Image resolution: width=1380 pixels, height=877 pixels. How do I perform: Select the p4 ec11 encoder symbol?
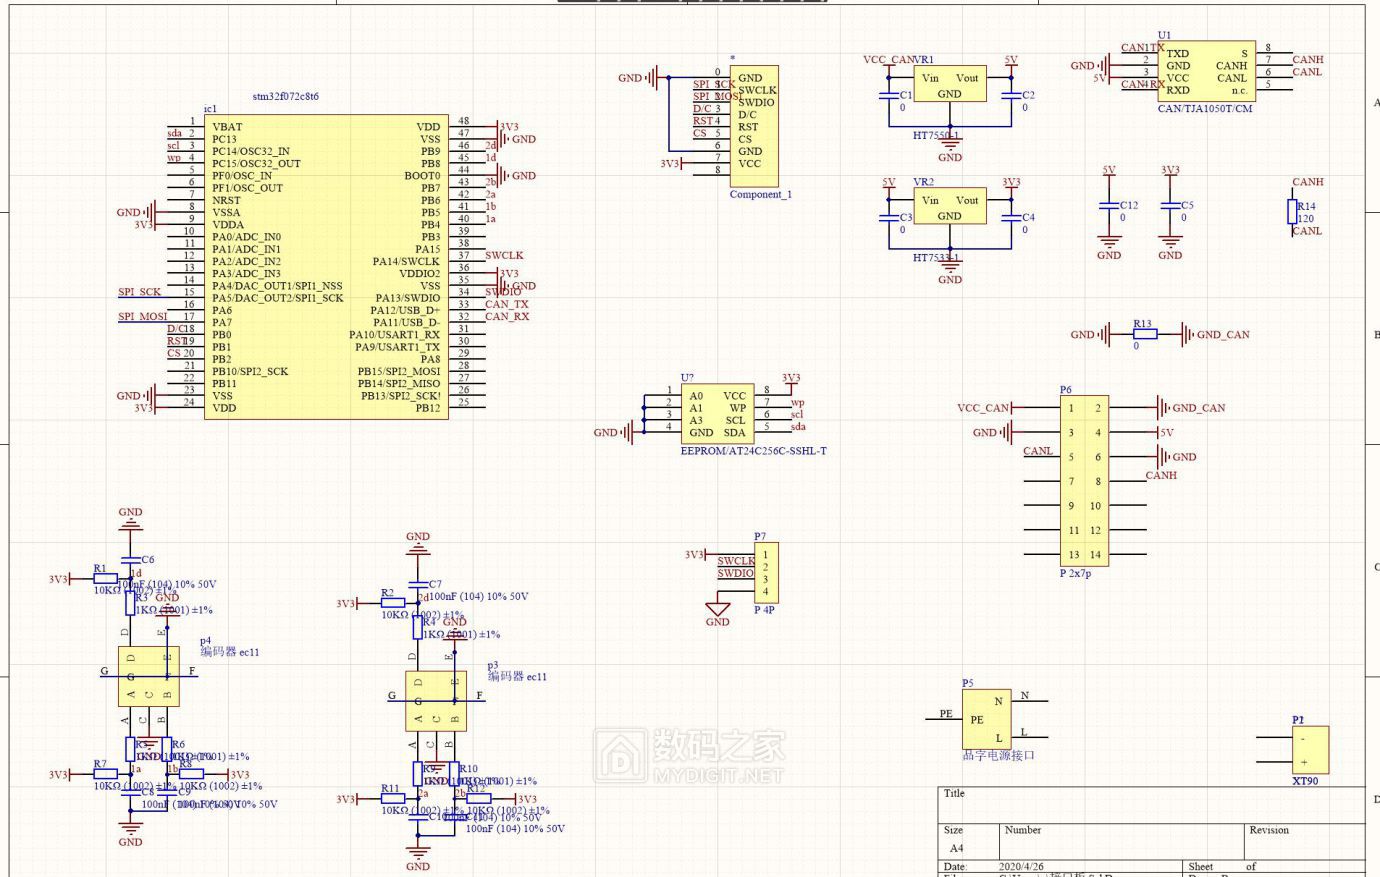pos(148,676)
